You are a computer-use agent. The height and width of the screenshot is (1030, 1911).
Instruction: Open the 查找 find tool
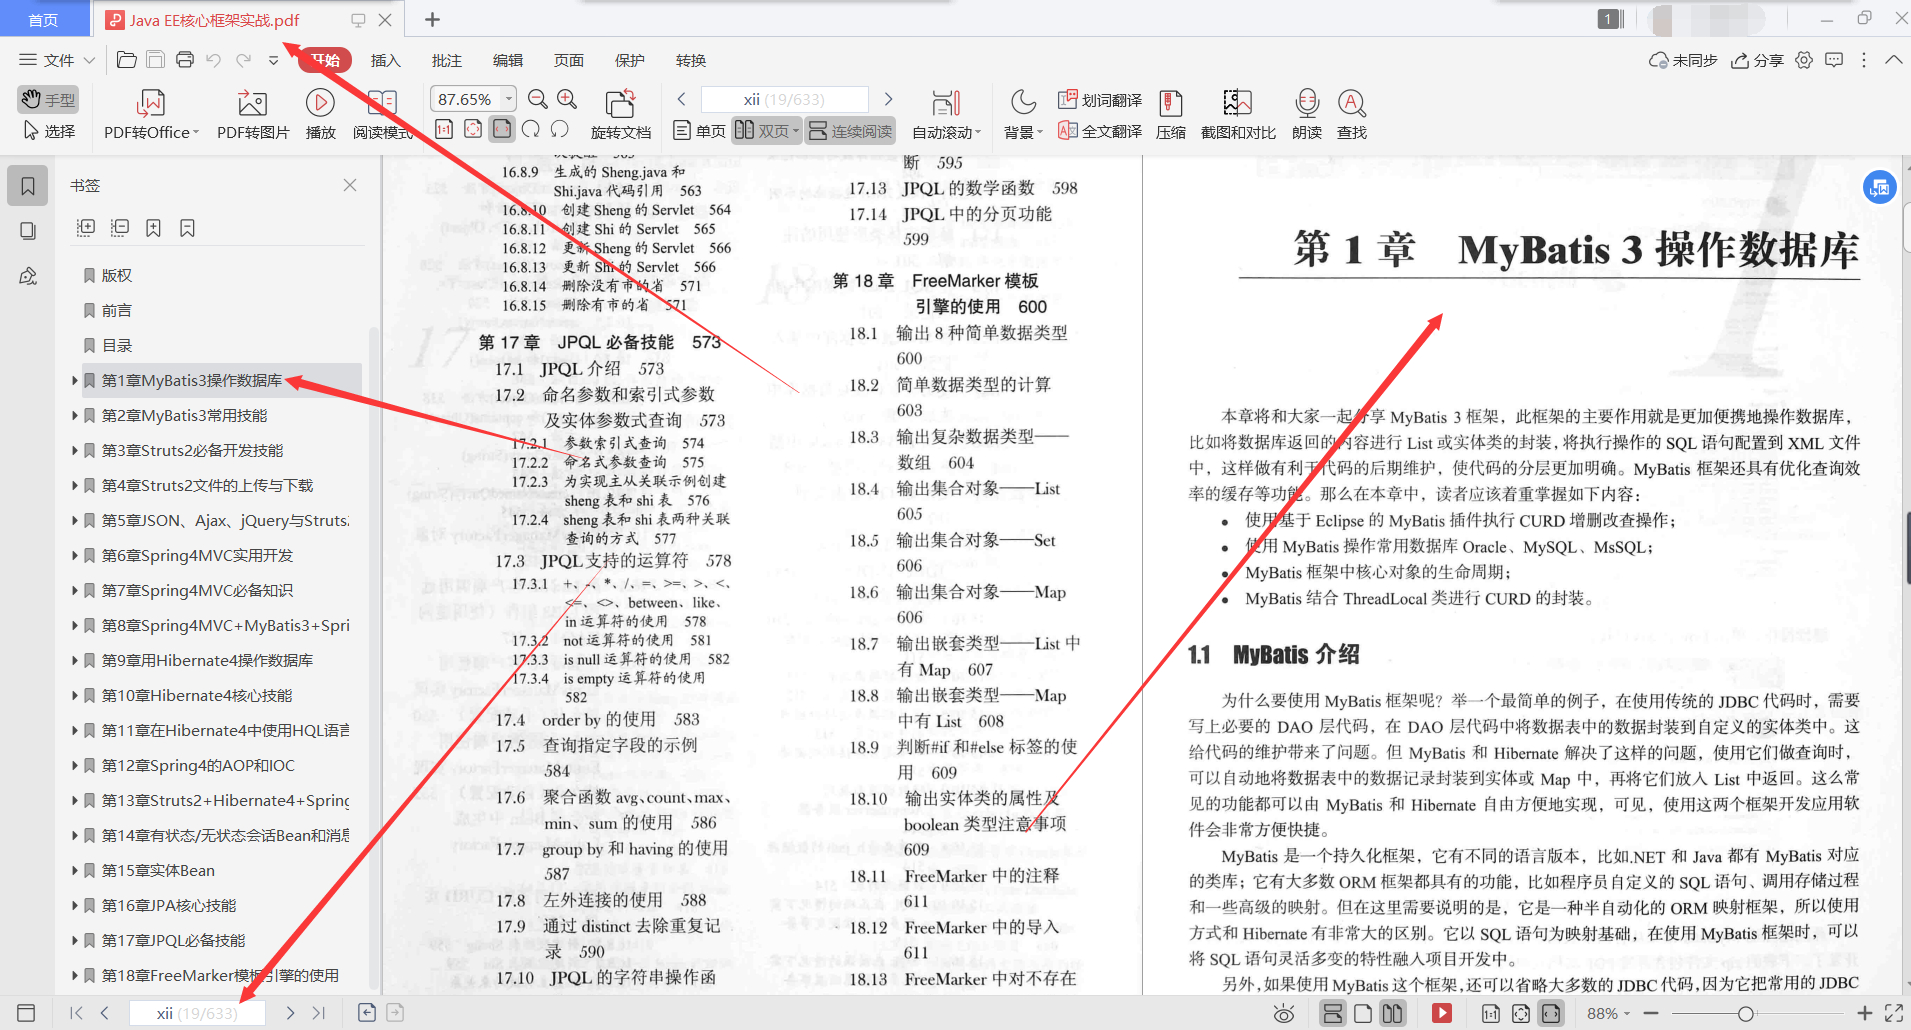[1352, 116]
